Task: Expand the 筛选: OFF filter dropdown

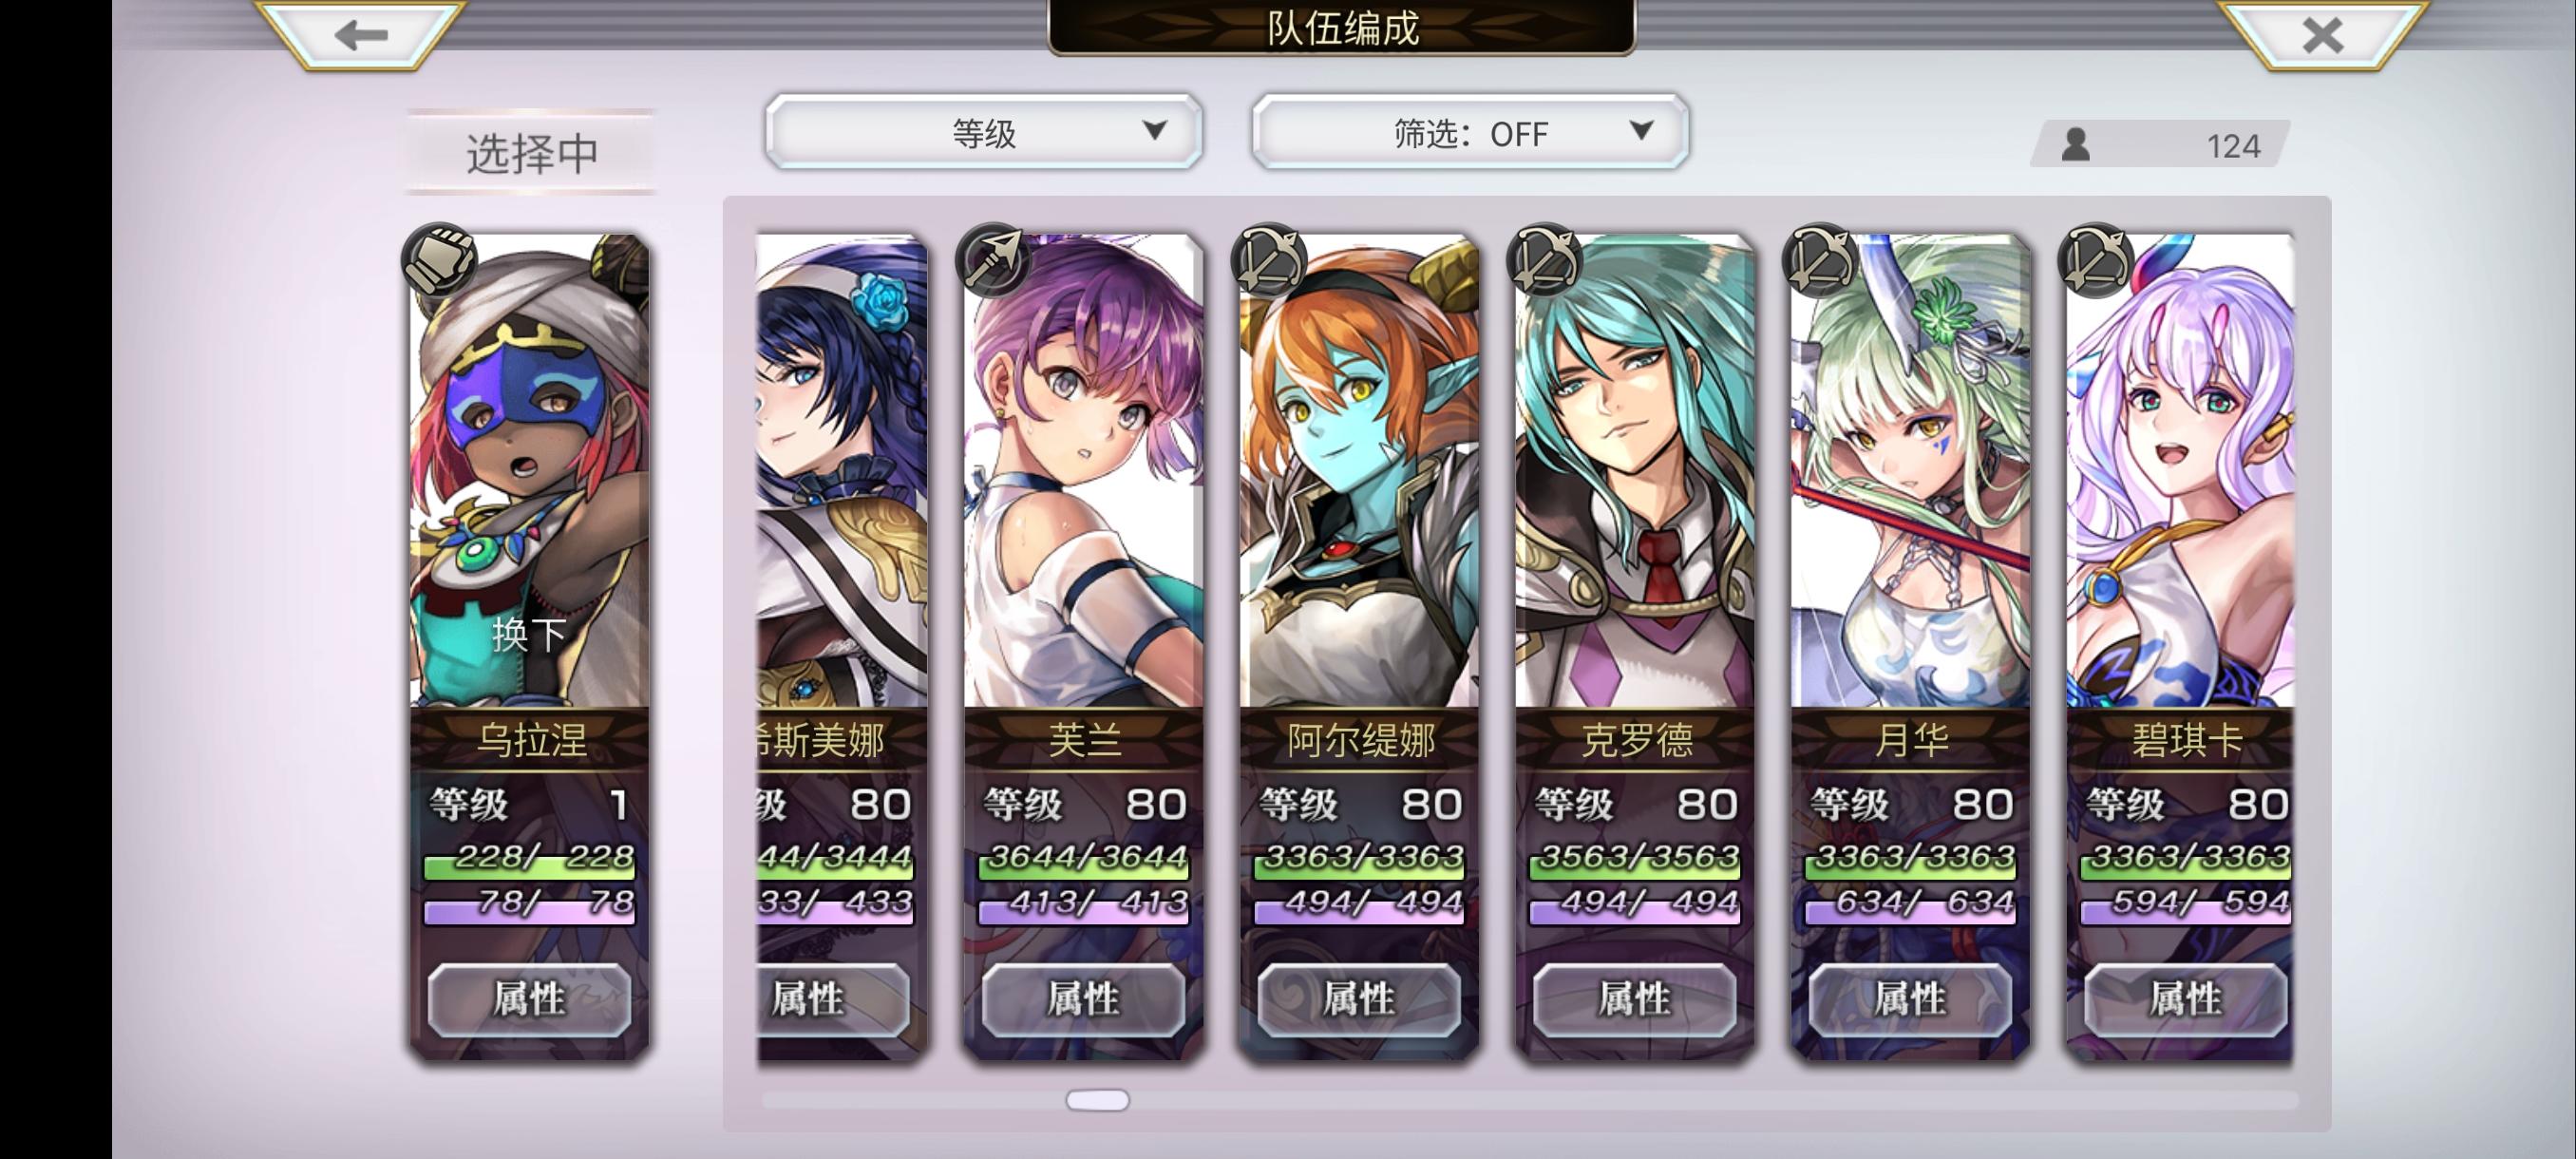Action: (x=1470, y=132)
